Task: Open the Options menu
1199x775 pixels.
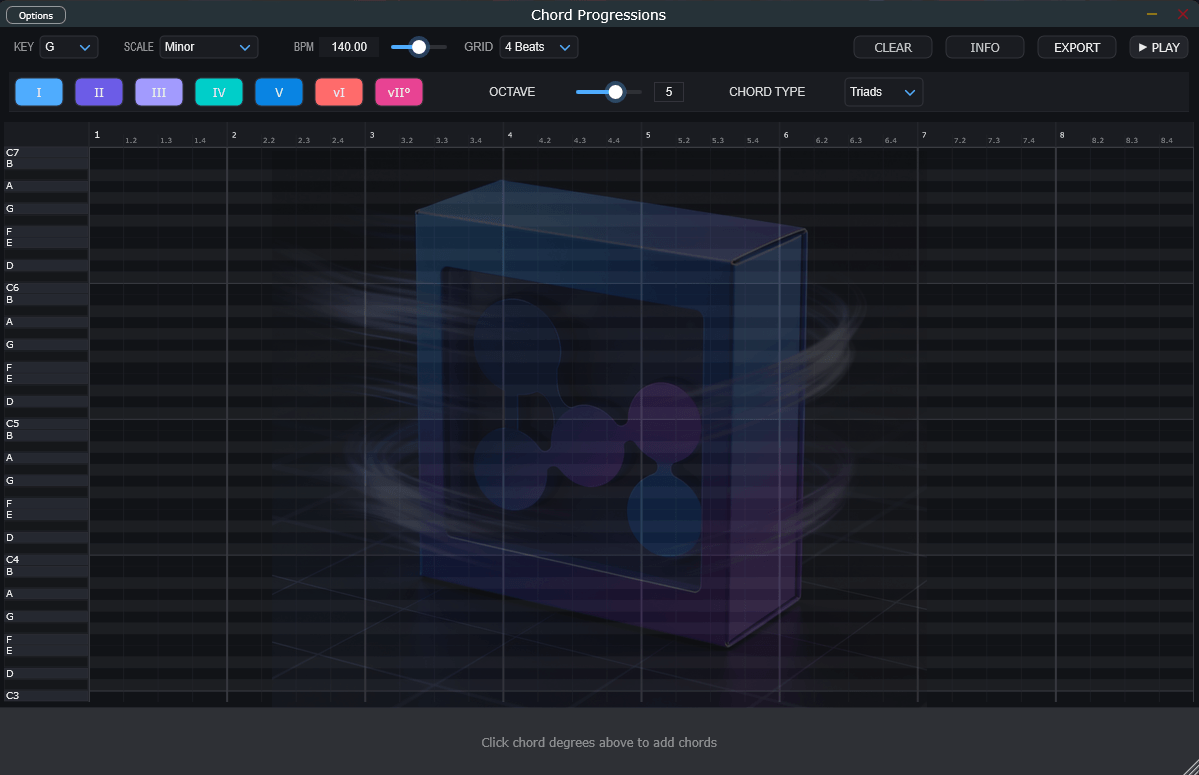Action: [x=35, y=15]
